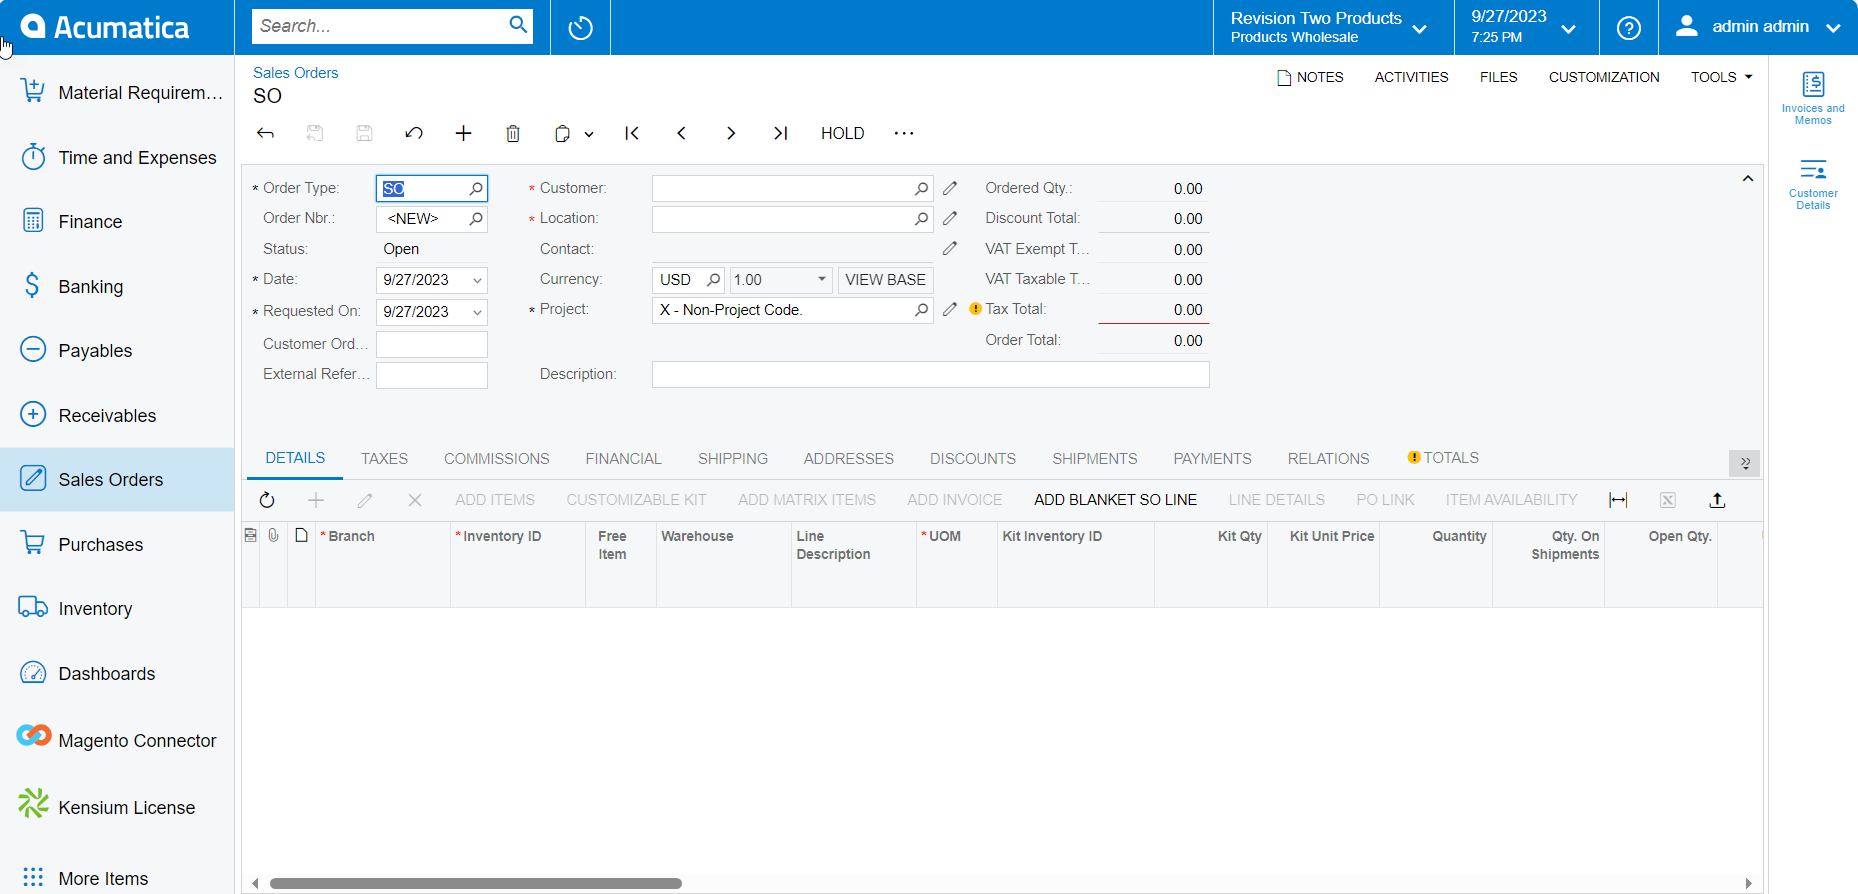
Task: Open Inventory in the sidebar
Action: click(95, 609)
